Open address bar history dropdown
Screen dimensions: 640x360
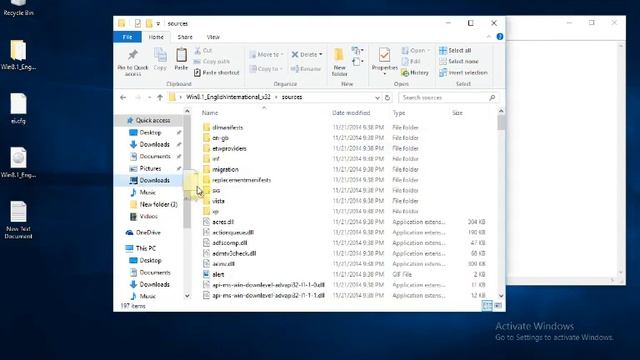[x=377, y=98]
